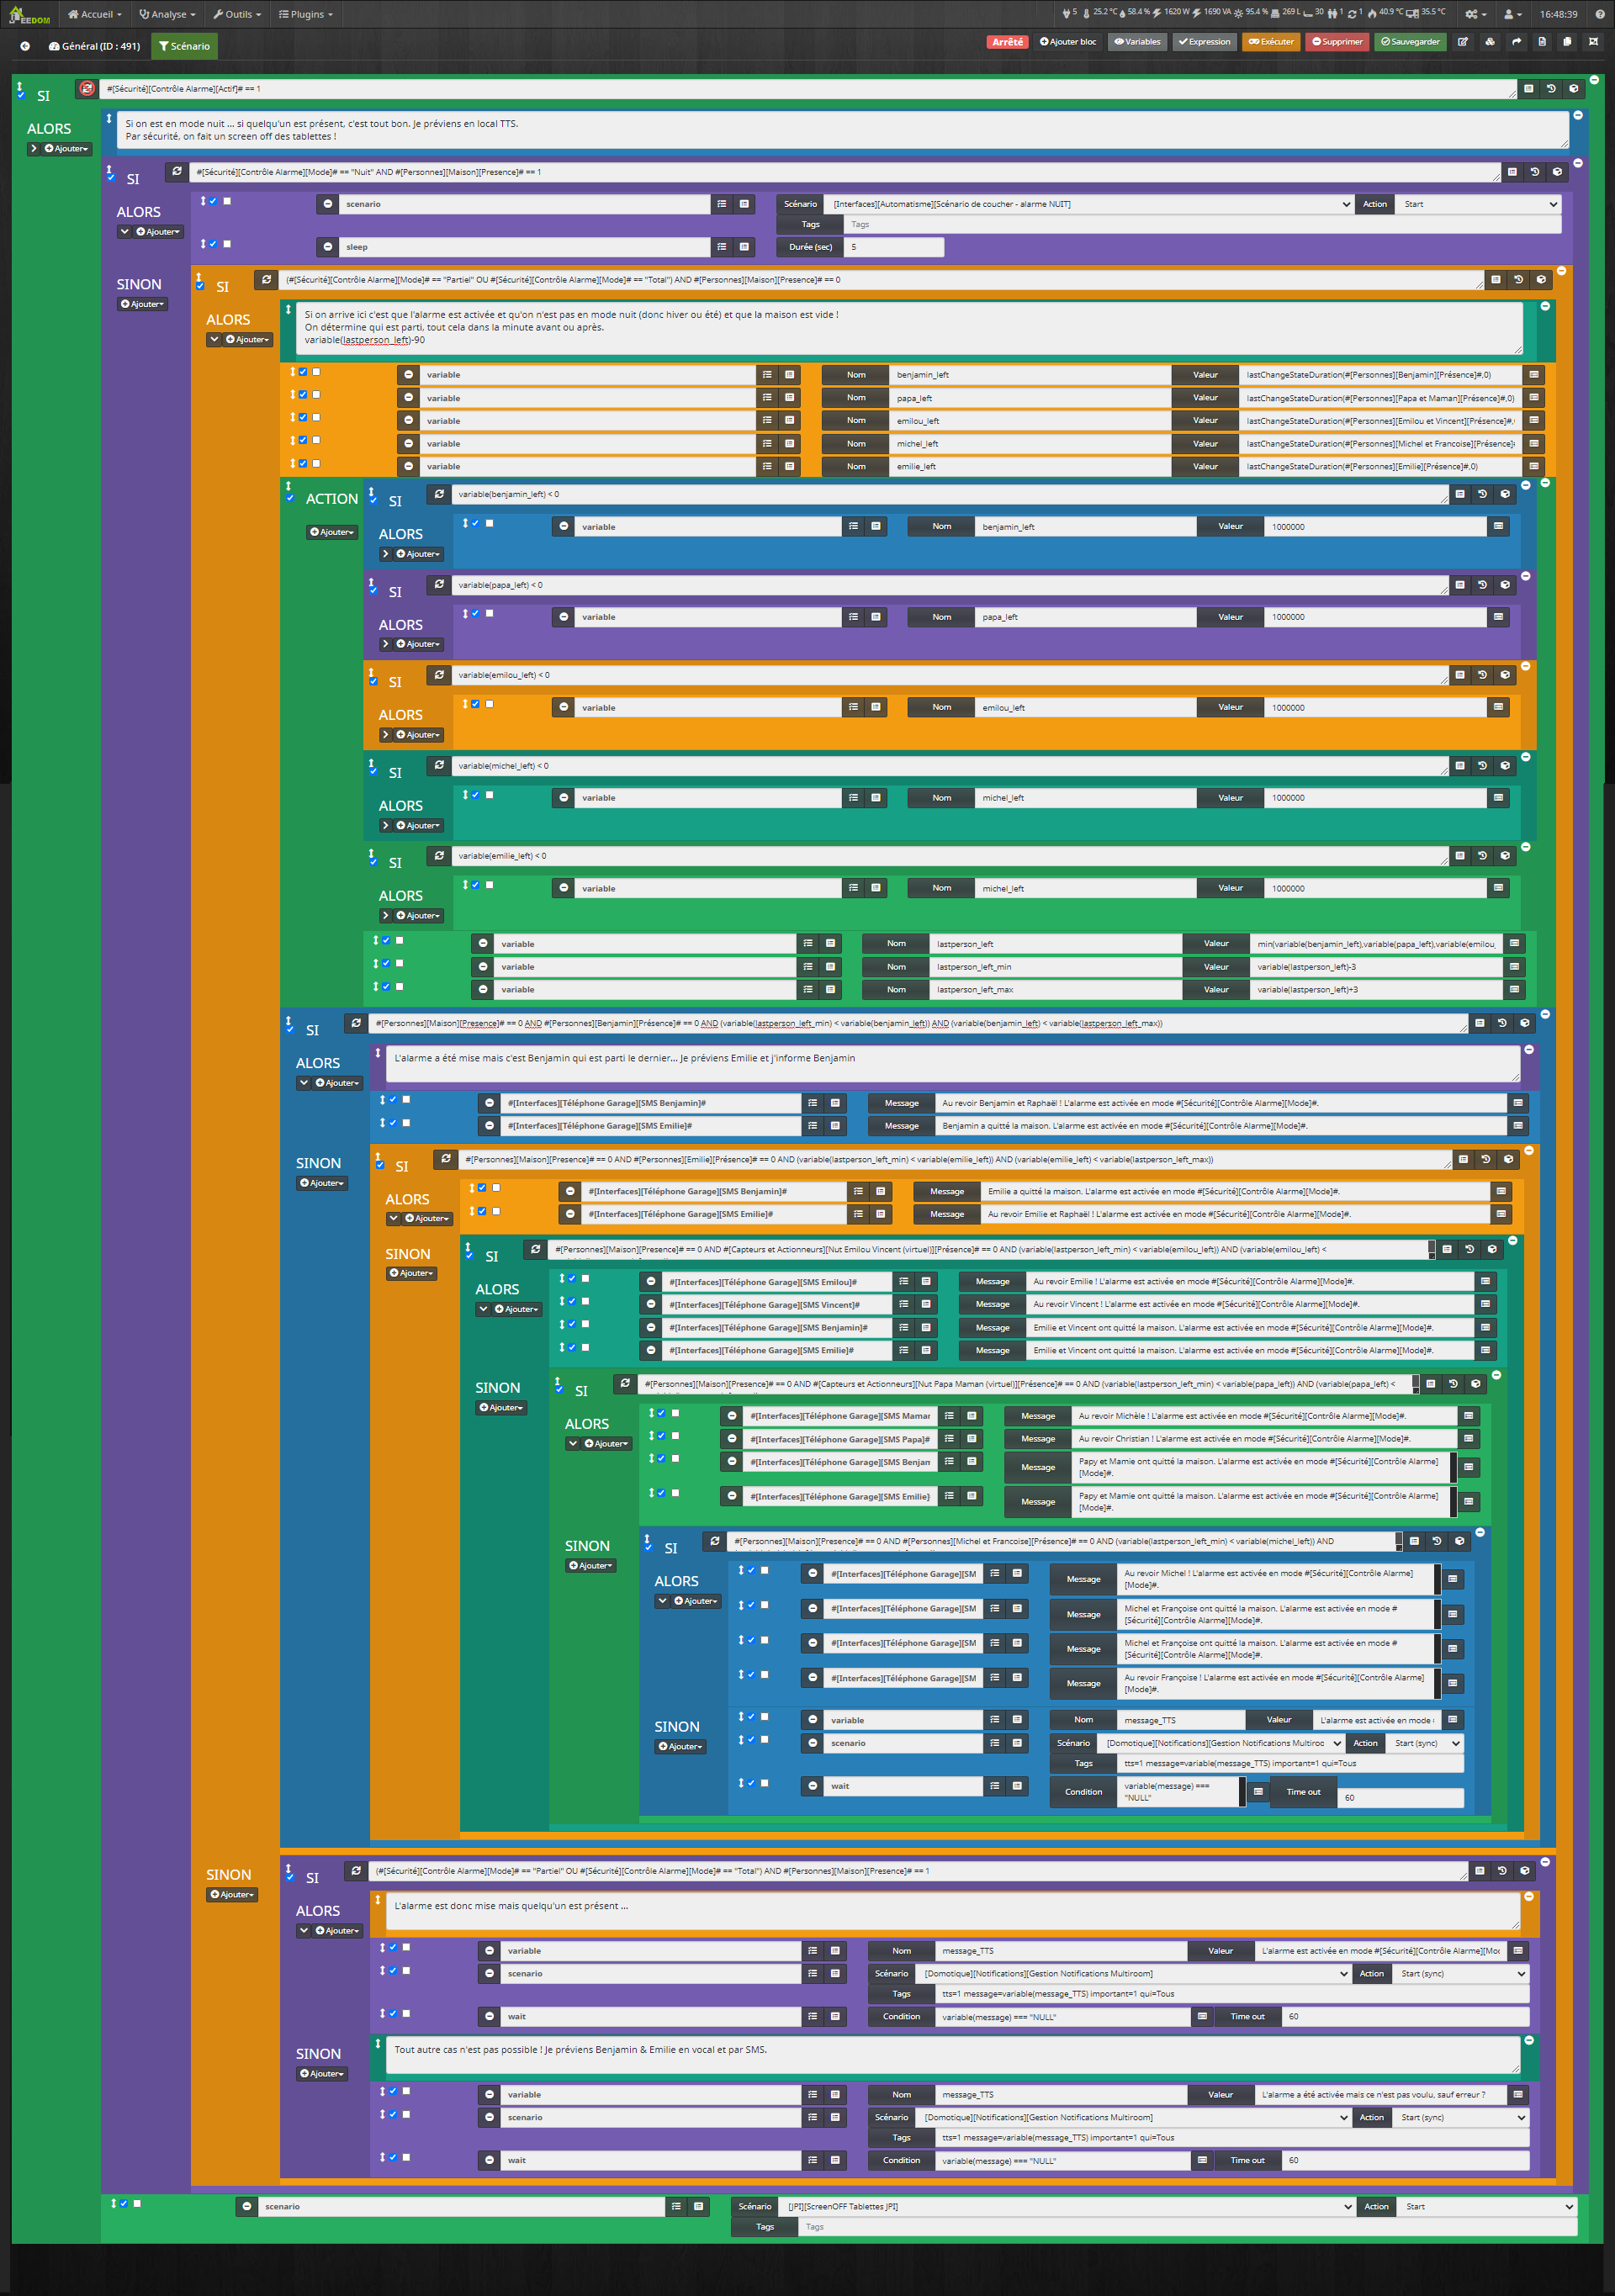The image size is (1615, 2296).
Task: Click the history clock icon of Actif condition
Action: pyautogui.click(x=1551, y=89)
